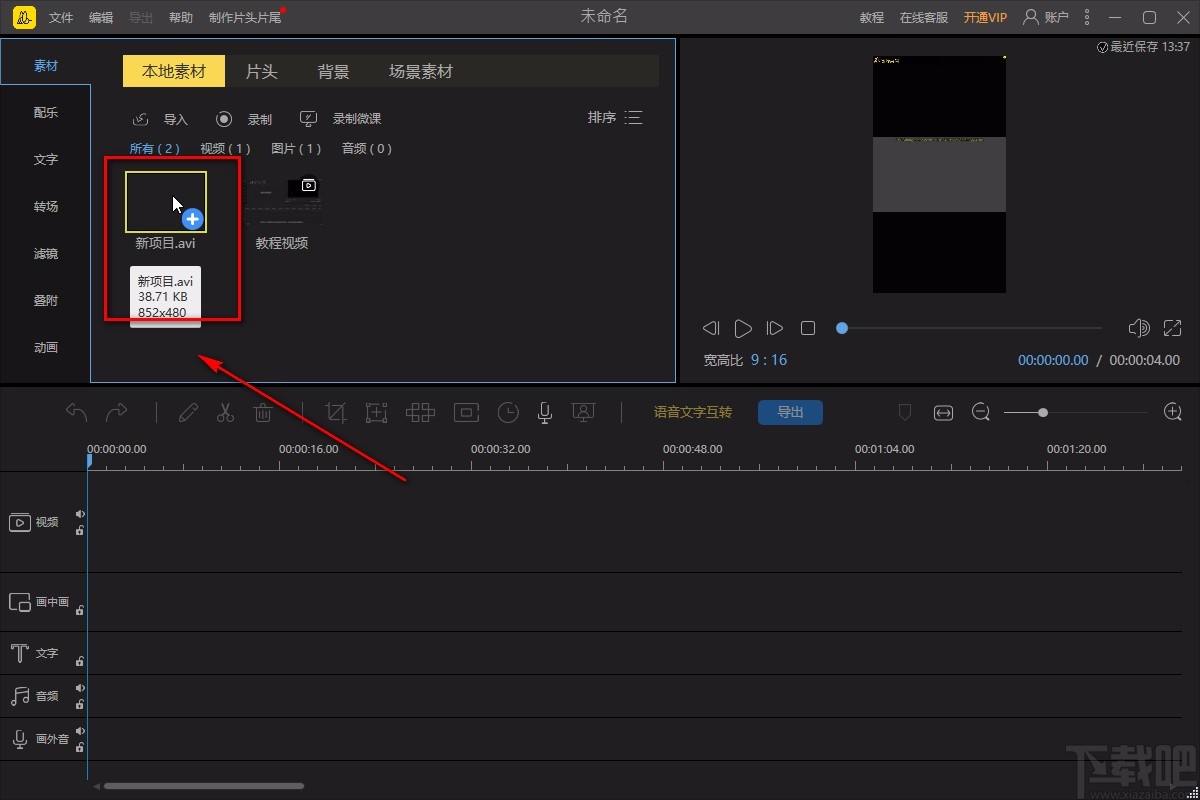The width and height of the screenshot is (1200, 800).
Task: Click the 账户 account icon
Action: [x=1031, y=17]
